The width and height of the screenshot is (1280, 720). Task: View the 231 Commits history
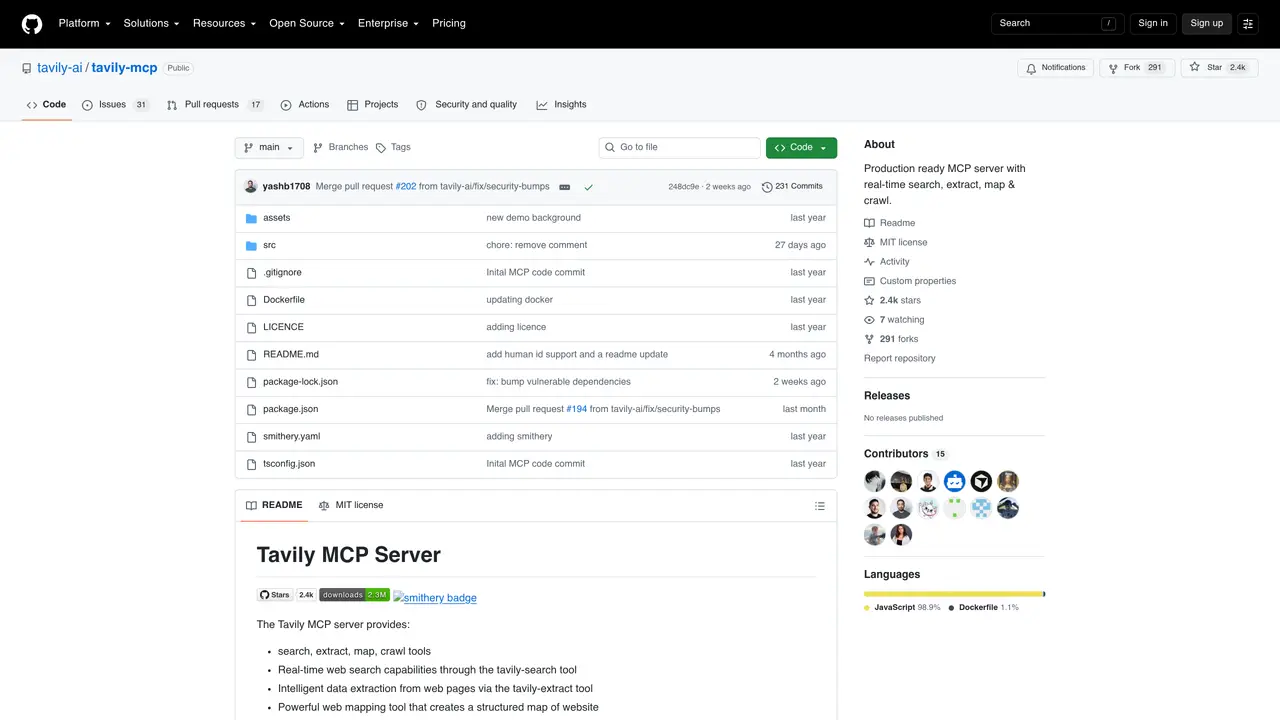[792, 187]
